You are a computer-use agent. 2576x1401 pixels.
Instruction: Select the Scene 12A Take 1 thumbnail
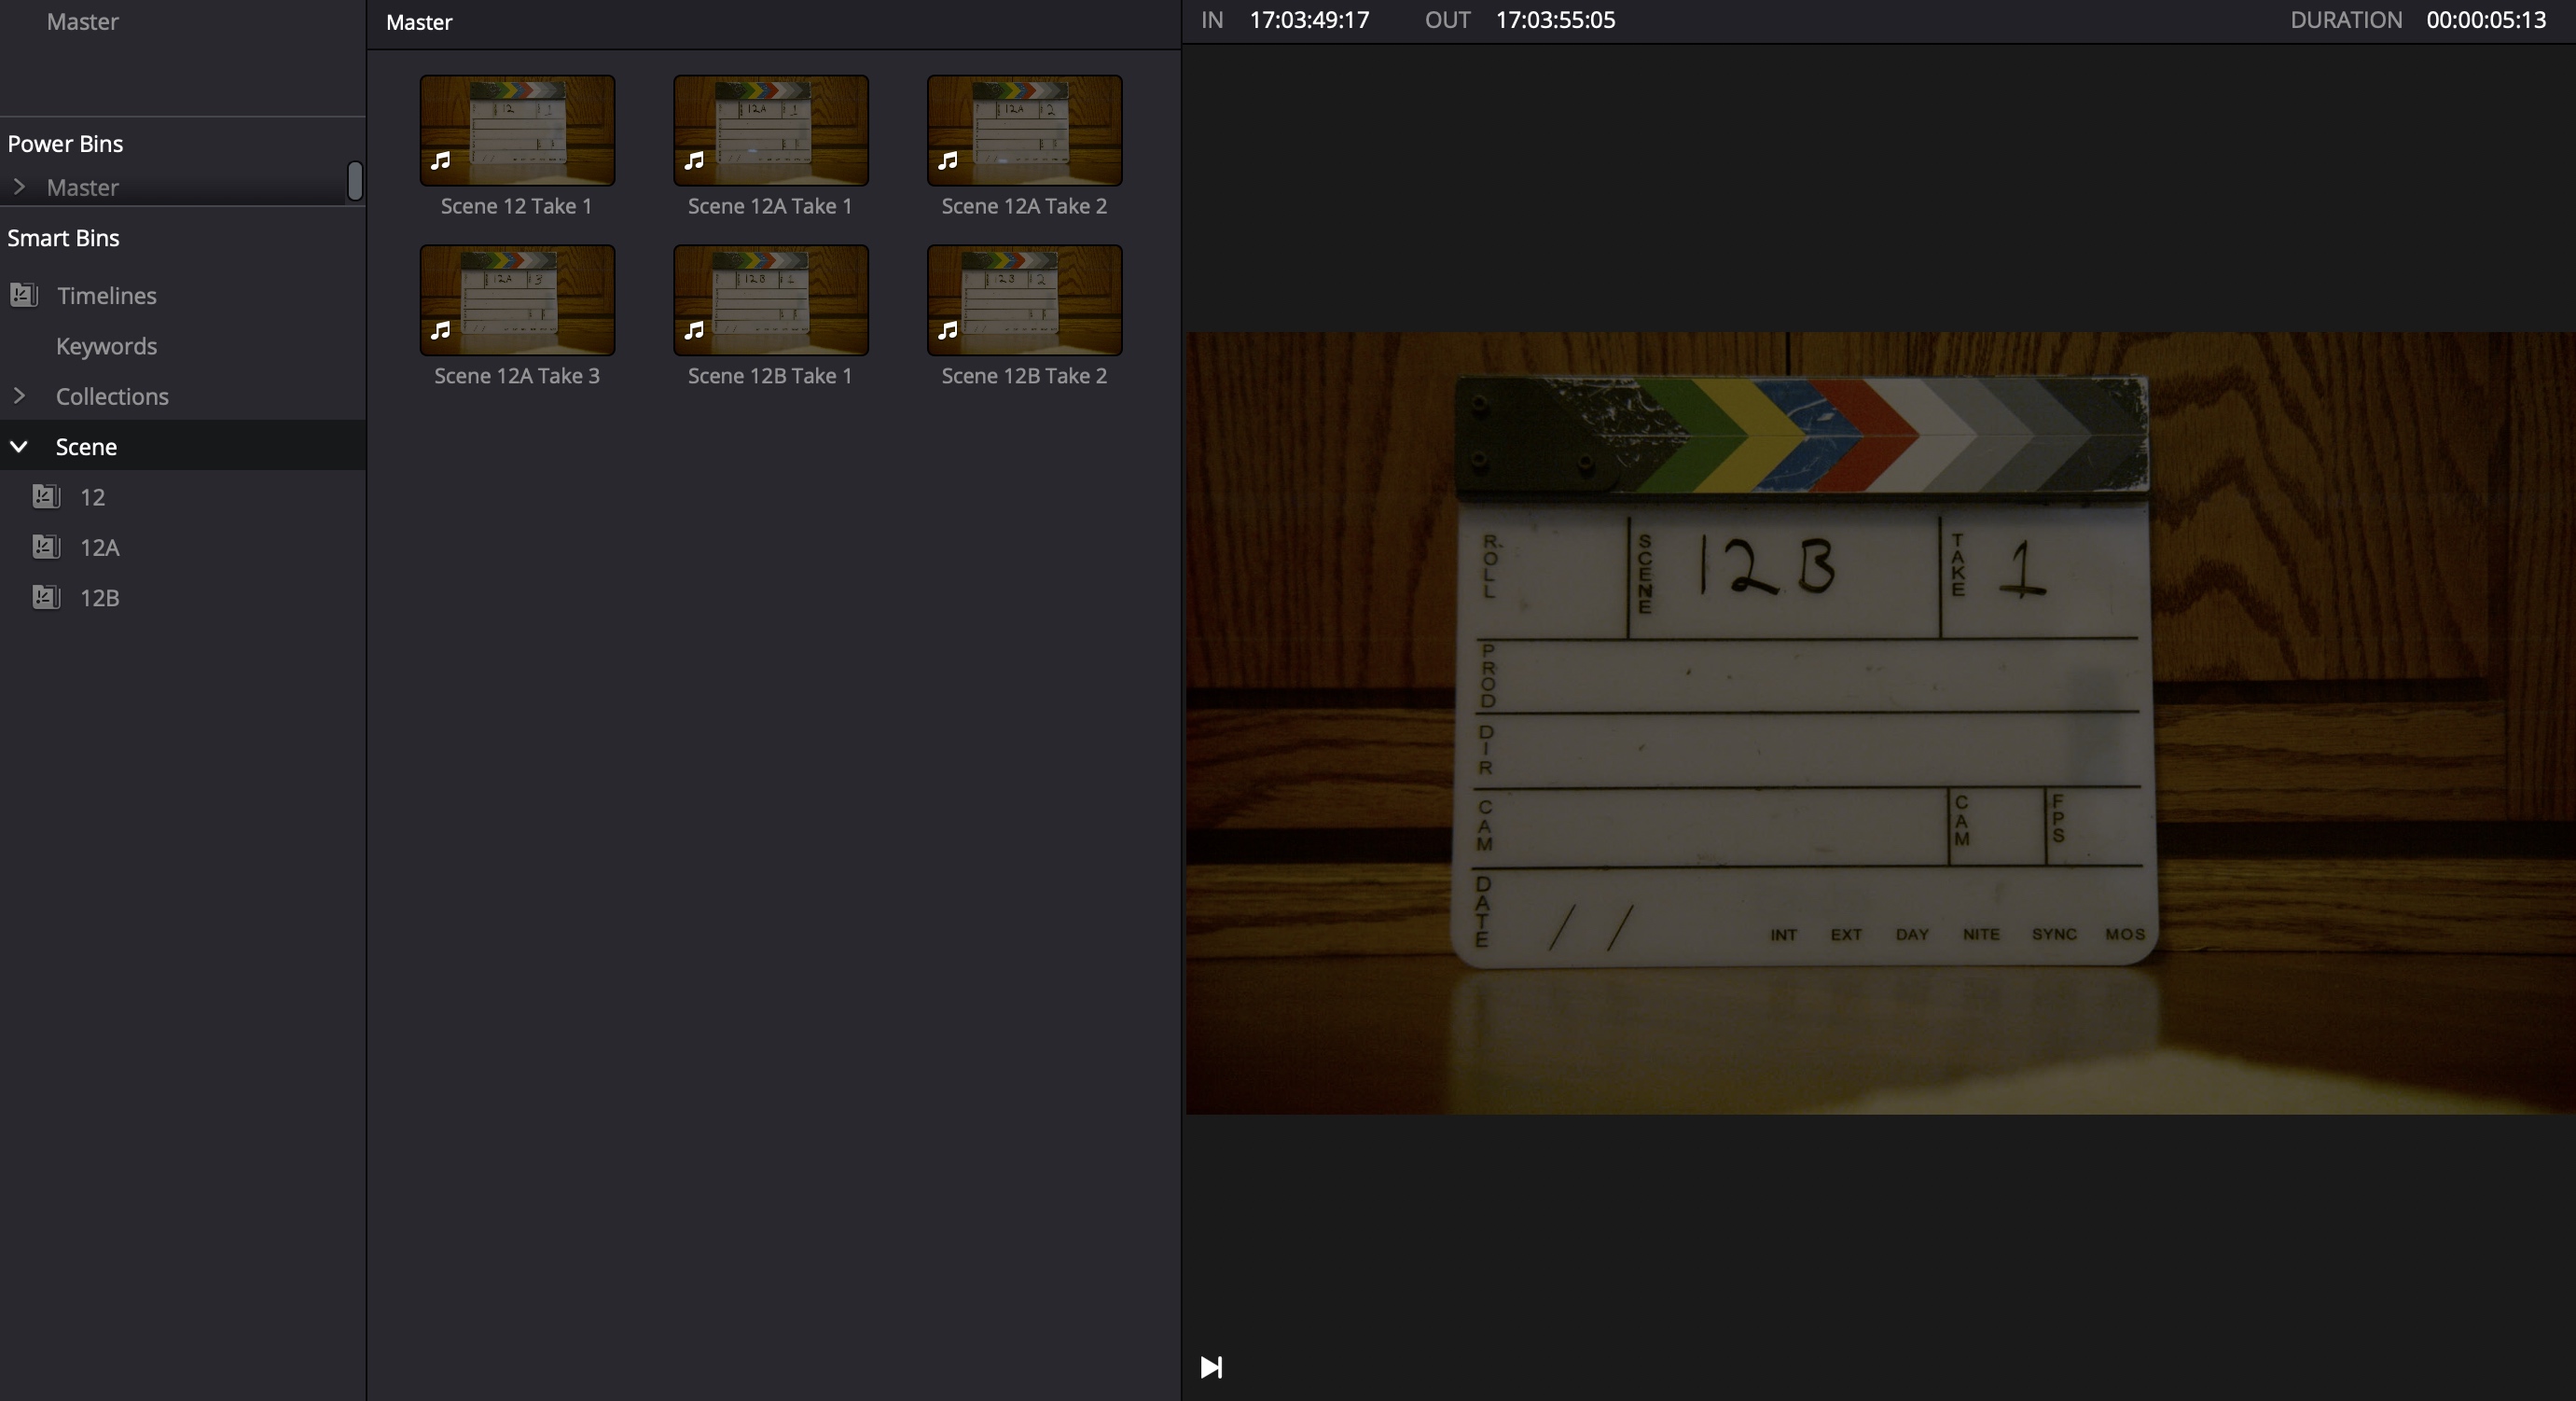click(771, 130)
